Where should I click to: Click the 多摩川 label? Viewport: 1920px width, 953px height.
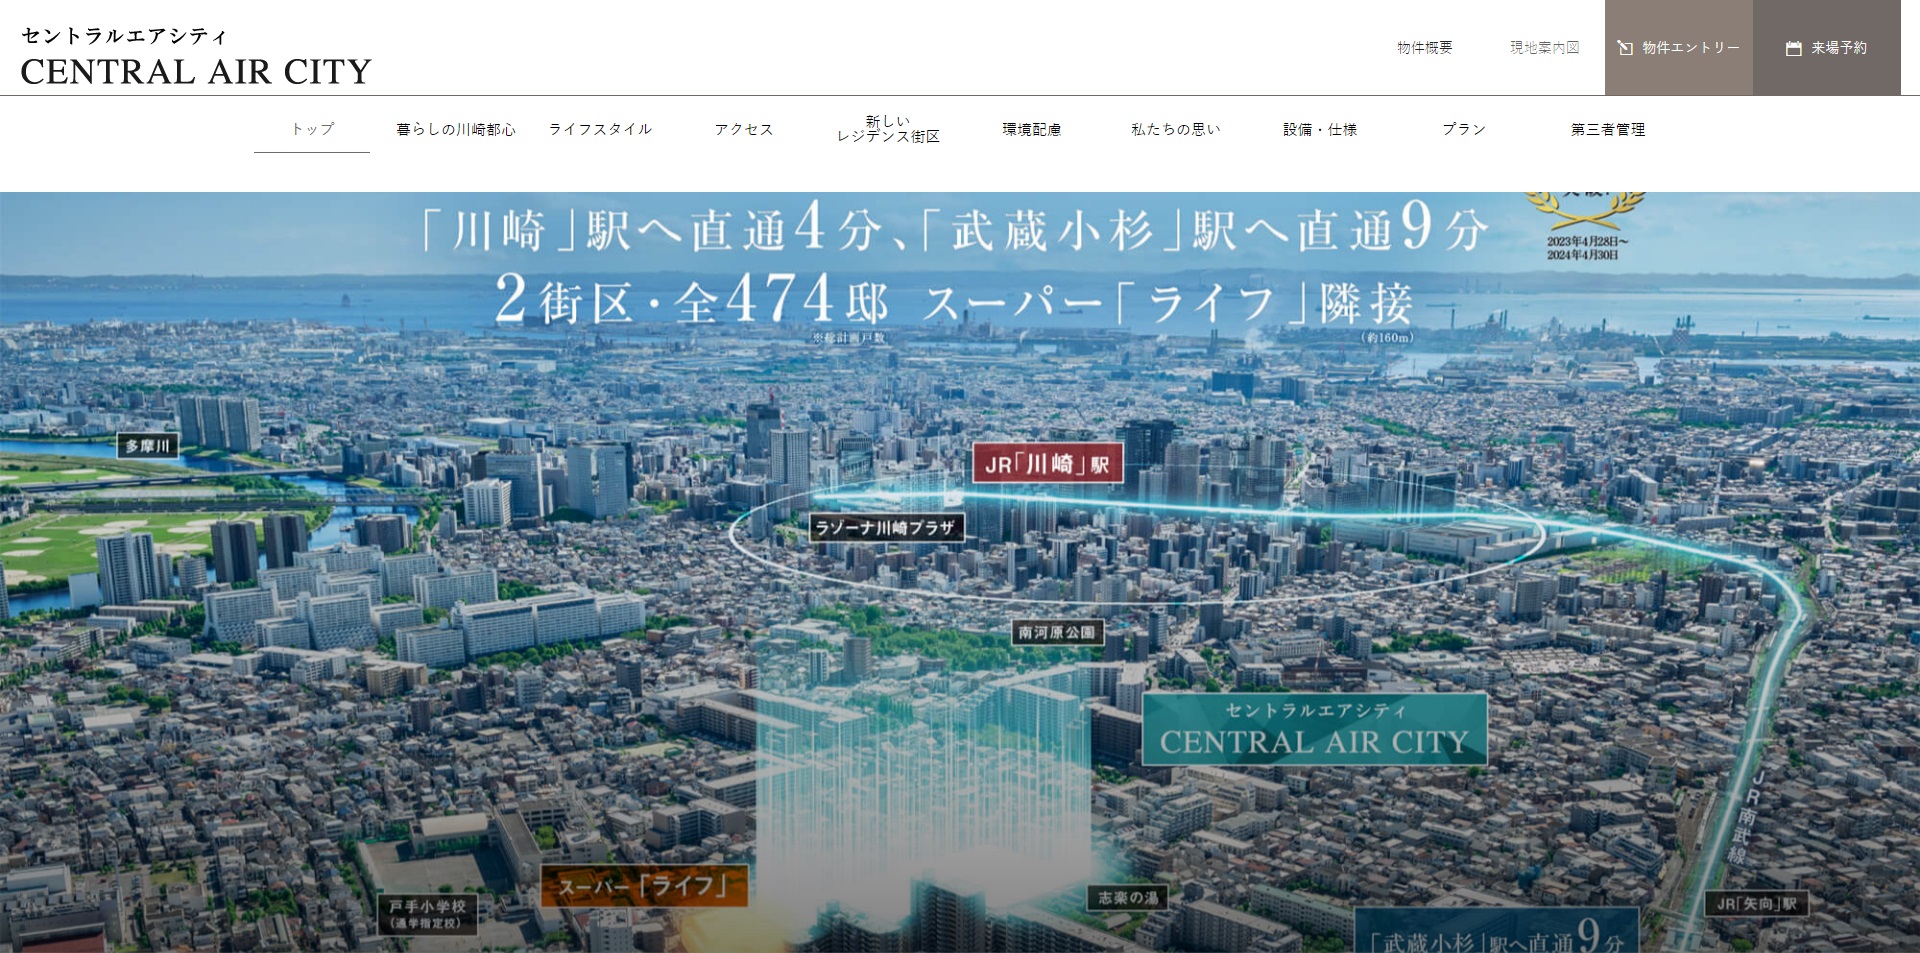(147, 446)
